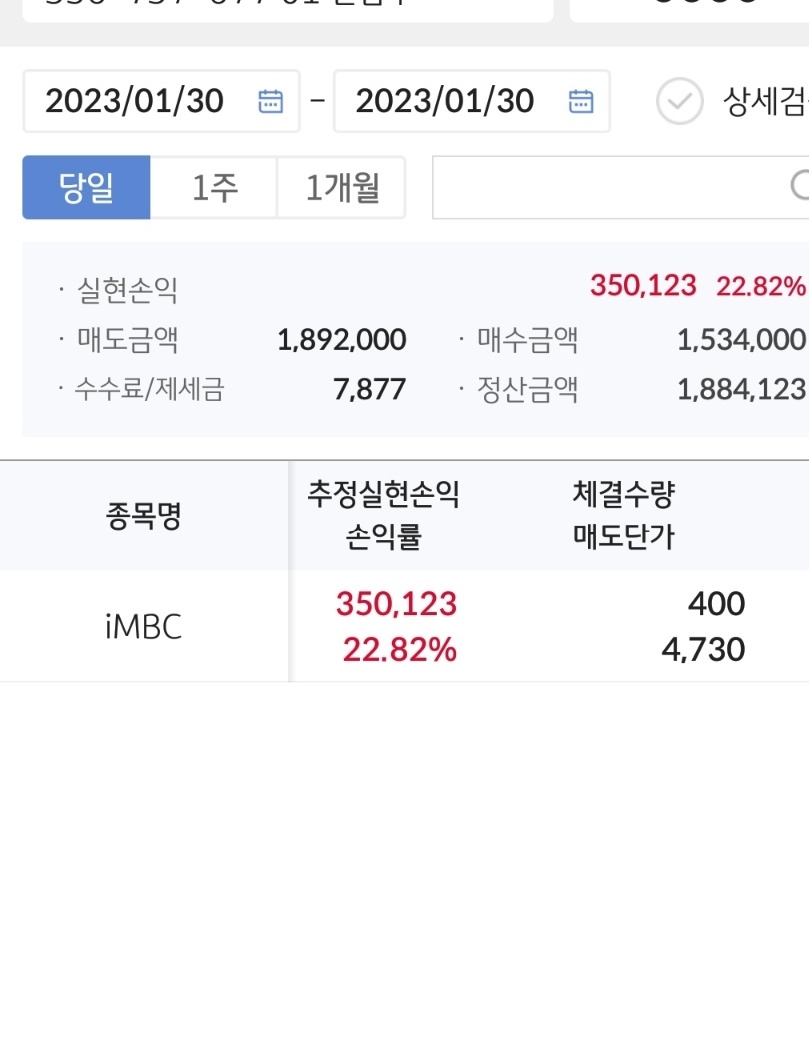
Task: Click the password field at top right
Action: [x=689, y=9]
